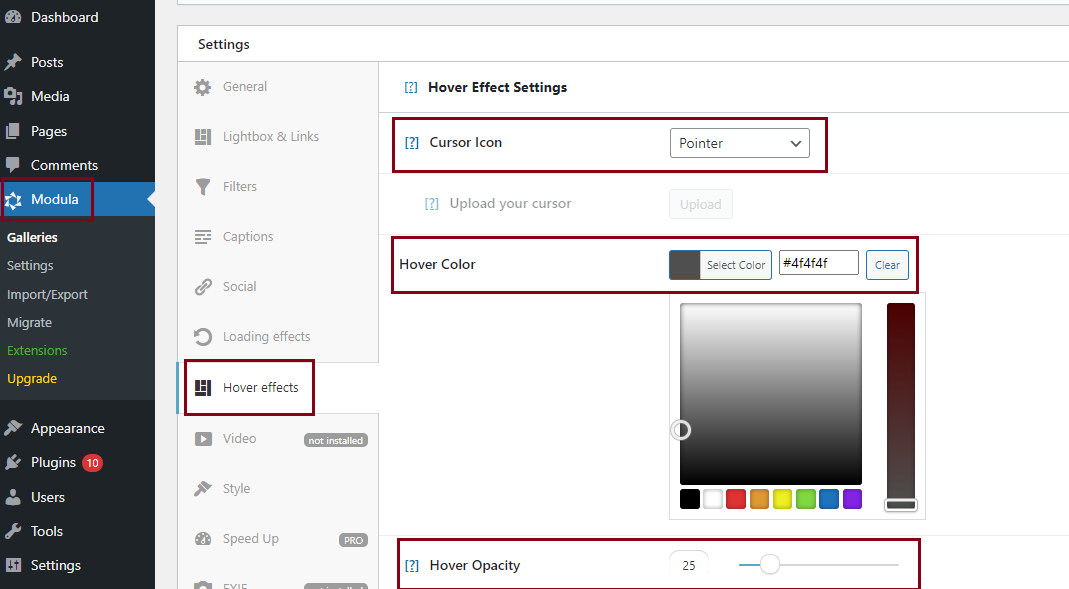This screenshot has height=589, width=1069.
Task: Click the Loading effects refresh icon
Action: pos(203,337)
